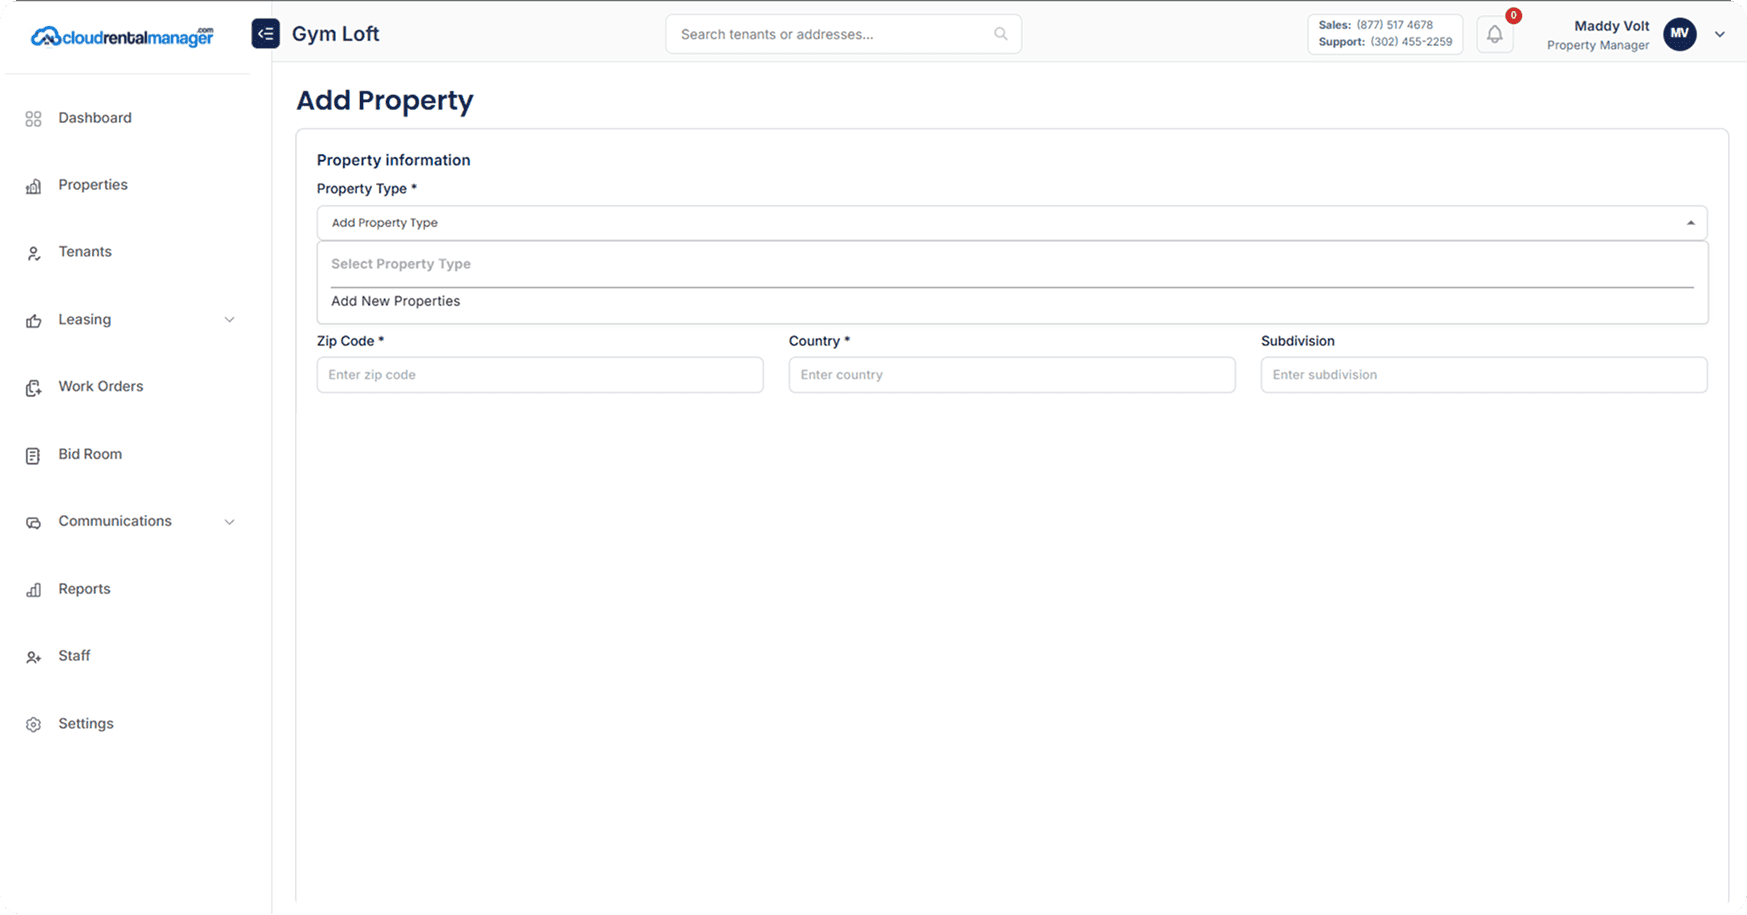This screenshot has height=915, width=1747.
Task: Expand the Communications submenu chevron
Action: [x=229, y=522]
